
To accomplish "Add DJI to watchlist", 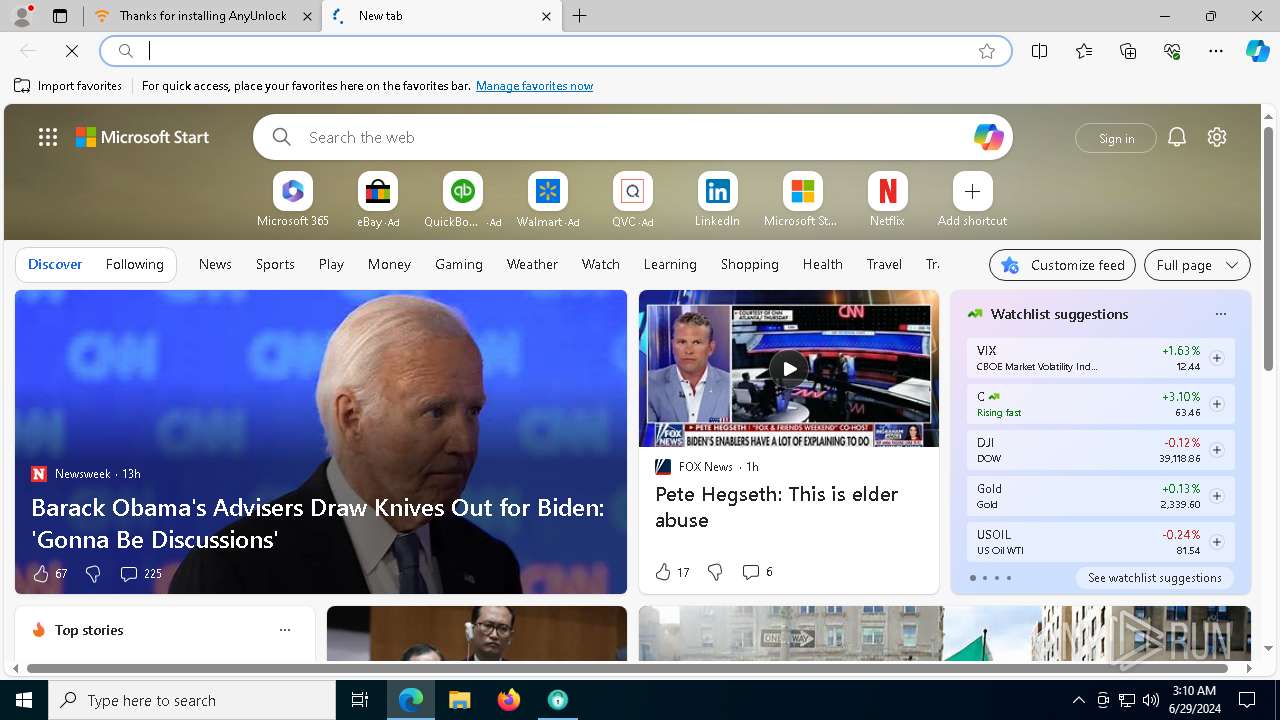I will point(1217,450).
